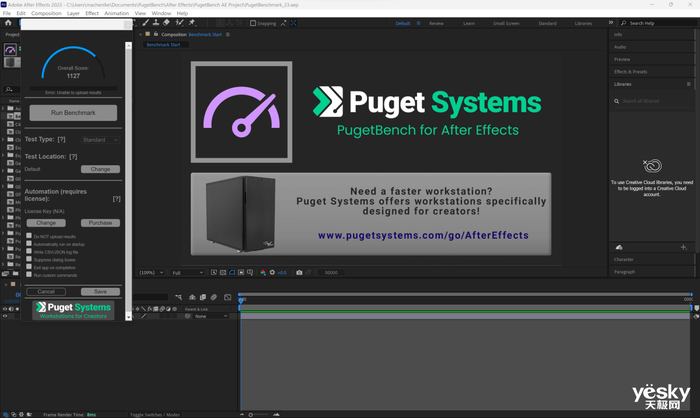Viewport: 700px width, 418px height.
Task: Open the magnification (100%) dropdown
Action: [153, 272]
